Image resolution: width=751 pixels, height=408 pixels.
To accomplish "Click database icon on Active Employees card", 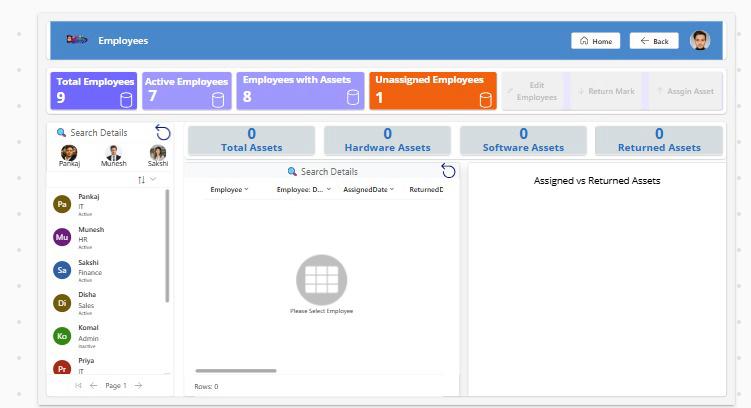I will point(218,100).
